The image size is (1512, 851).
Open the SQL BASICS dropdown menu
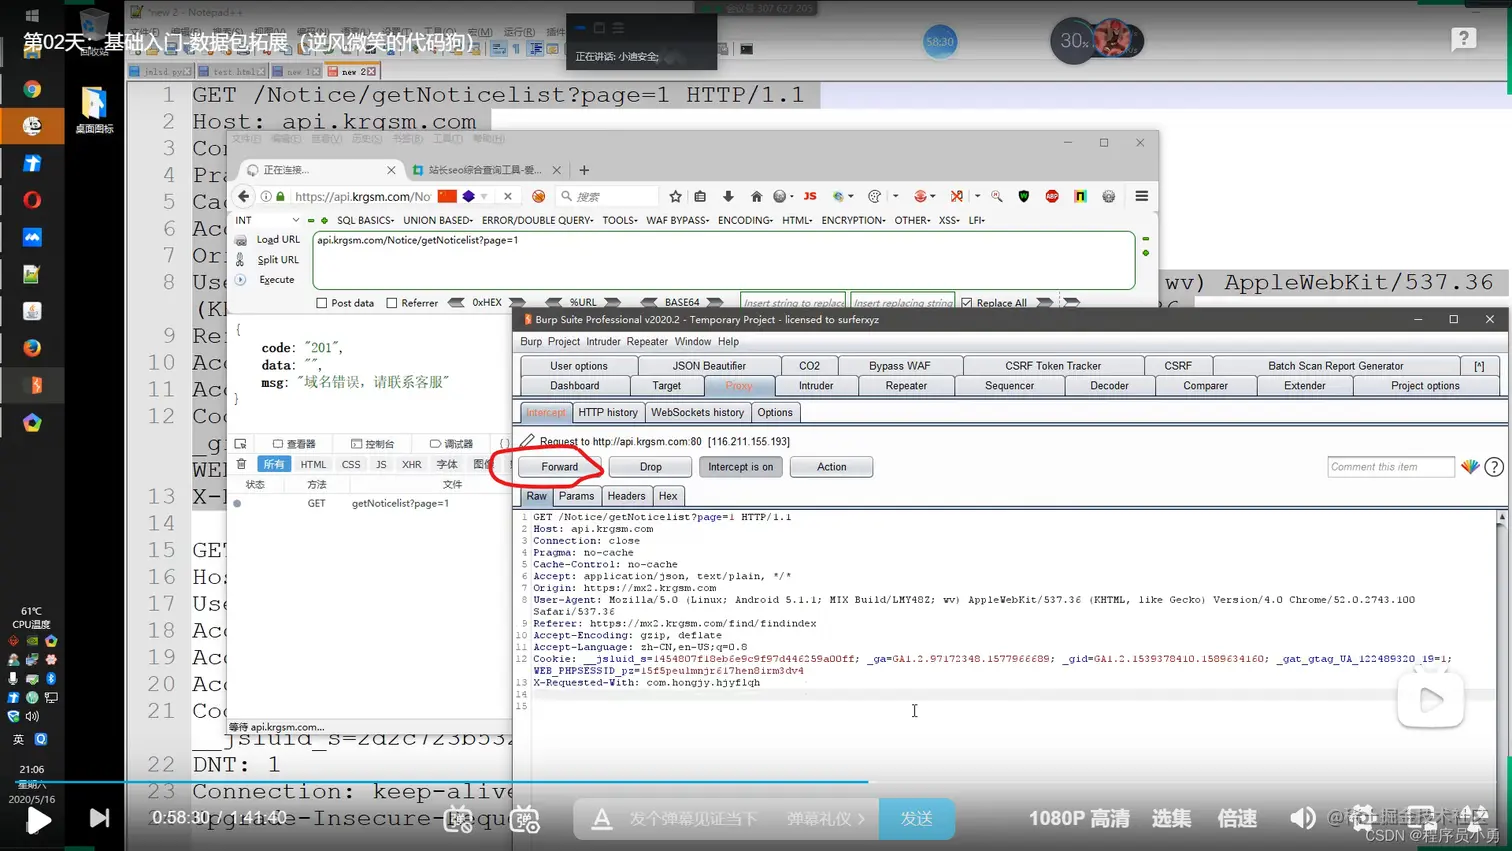click(x=365, y=220)
